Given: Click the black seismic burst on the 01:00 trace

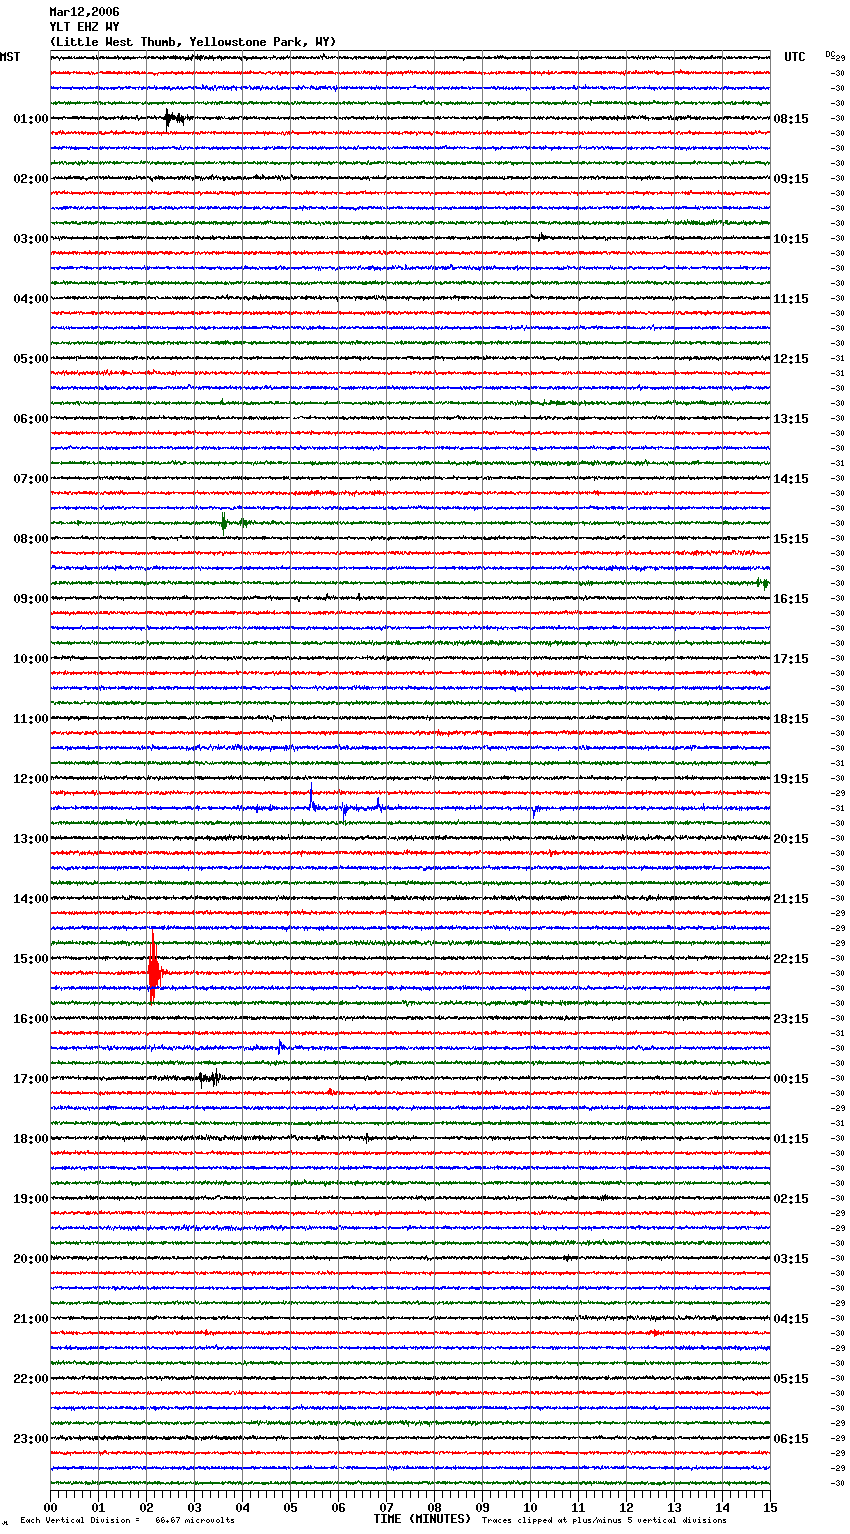Looking at the screenshot, I should click(x=172, y=118).
